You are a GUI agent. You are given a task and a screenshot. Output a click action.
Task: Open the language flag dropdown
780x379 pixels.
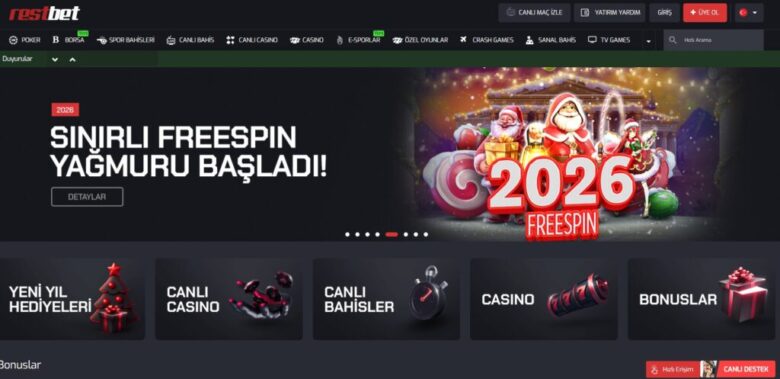749,13
